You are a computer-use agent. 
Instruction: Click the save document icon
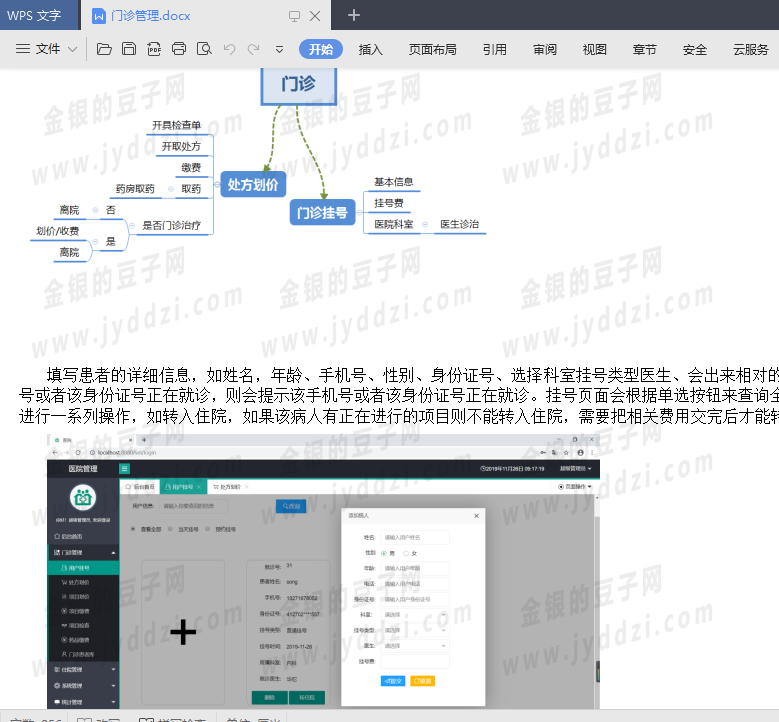click(x=129, y=49)
